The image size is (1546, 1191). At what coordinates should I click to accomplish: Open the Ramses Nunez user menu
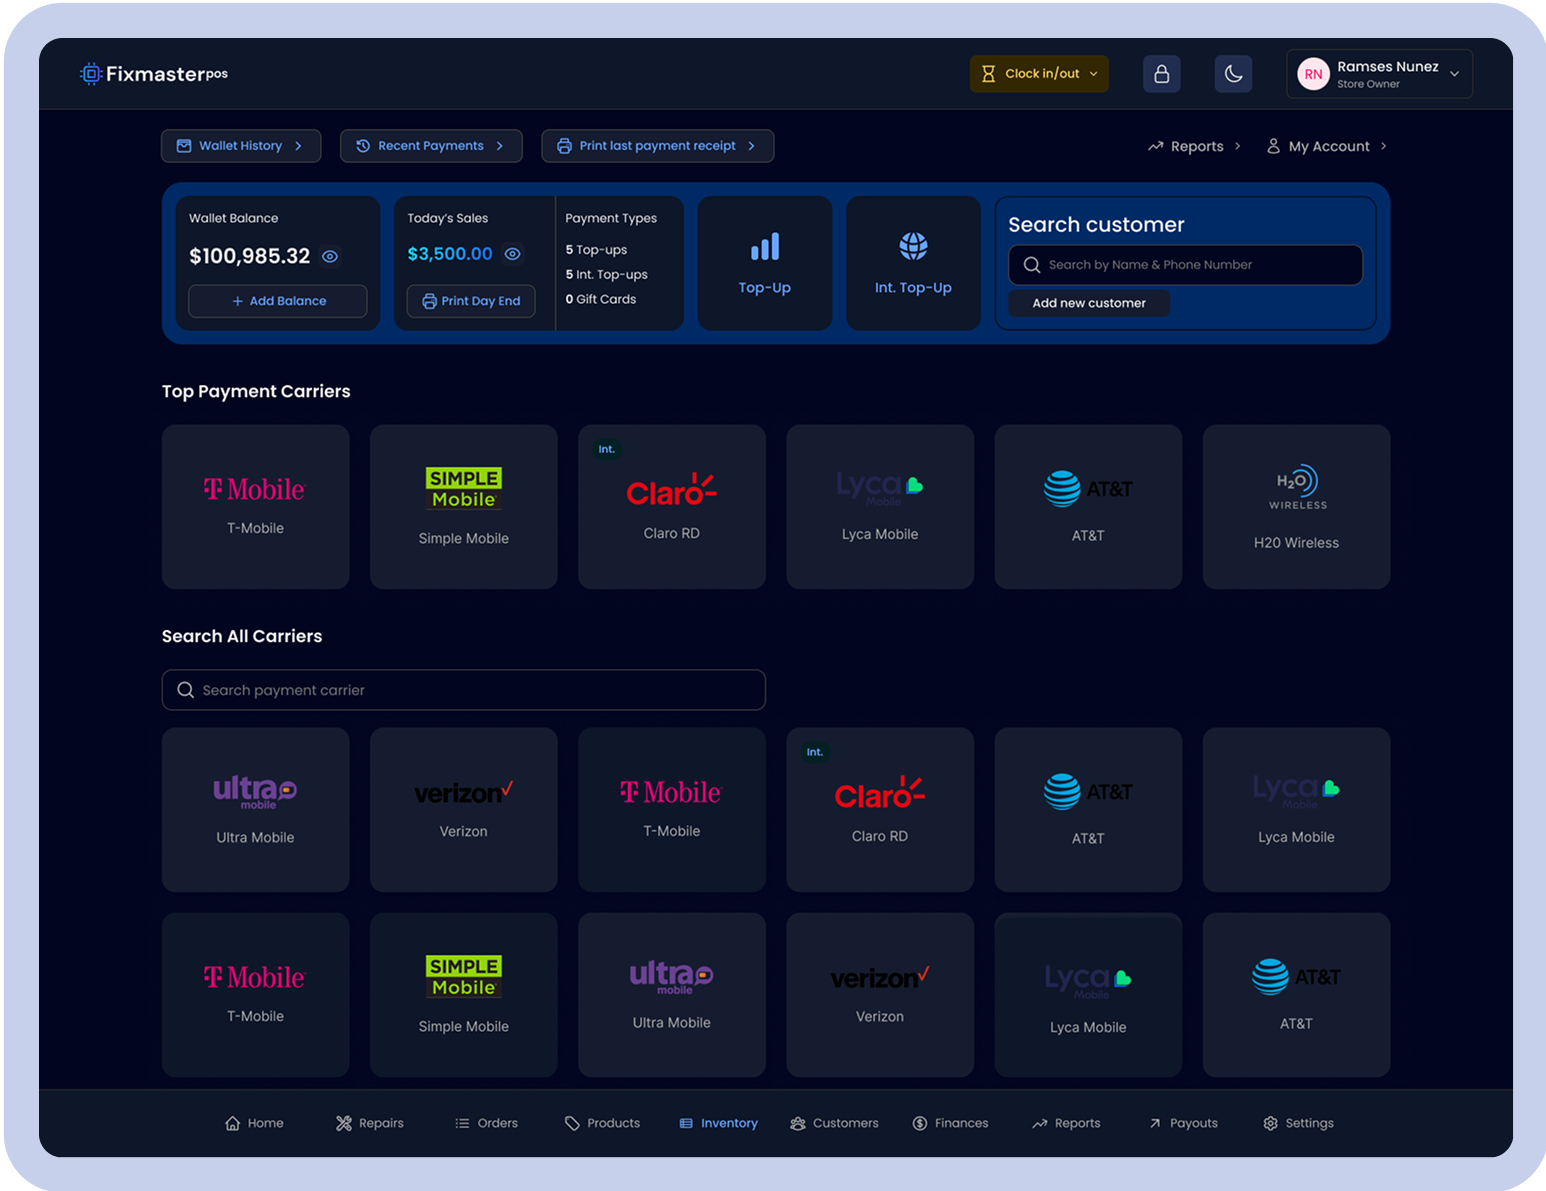[x=1379, y=74]
